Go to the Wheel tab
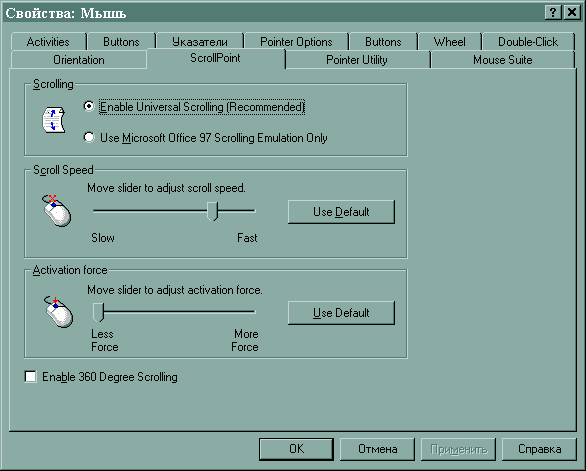 [450, 41]
